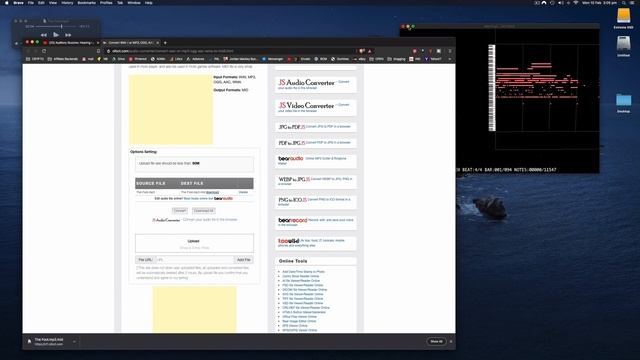This screenshot has width=640, height=360.
Task: Open the Extreme SSD drive on desktop
Action: (x=623, y=19)
